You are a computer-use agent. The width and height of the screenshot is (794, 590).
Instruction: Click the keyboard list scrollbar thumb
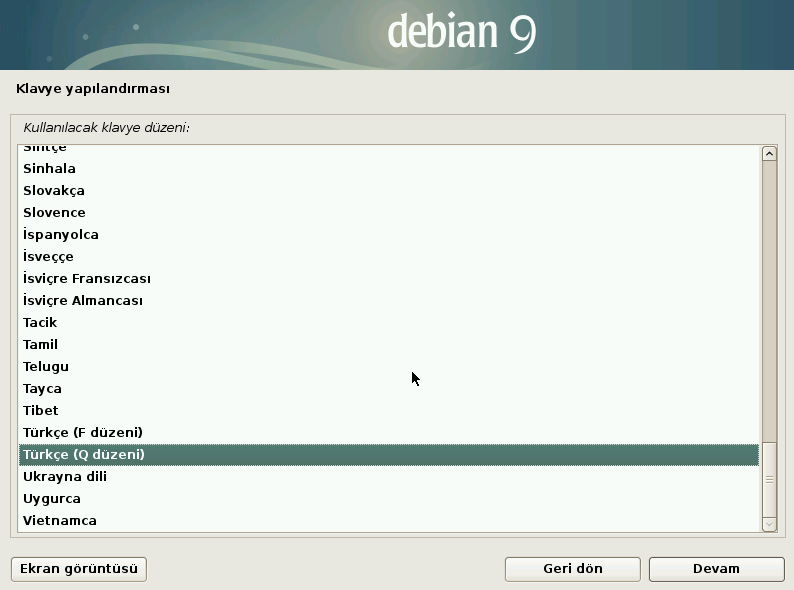769,479
